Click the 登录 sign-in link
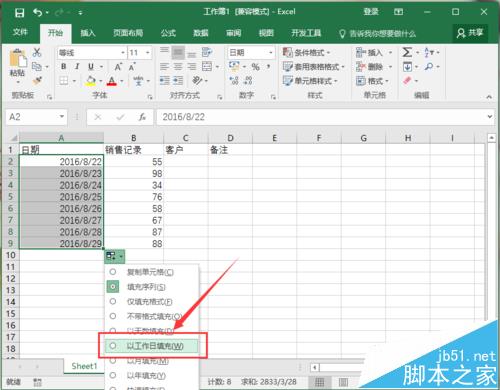 (371, 12)
